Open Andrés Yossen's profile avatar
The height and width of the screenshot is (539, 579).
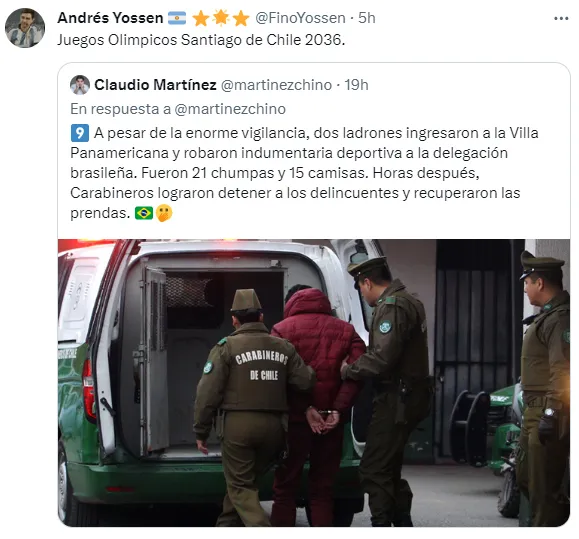point(25,28)
